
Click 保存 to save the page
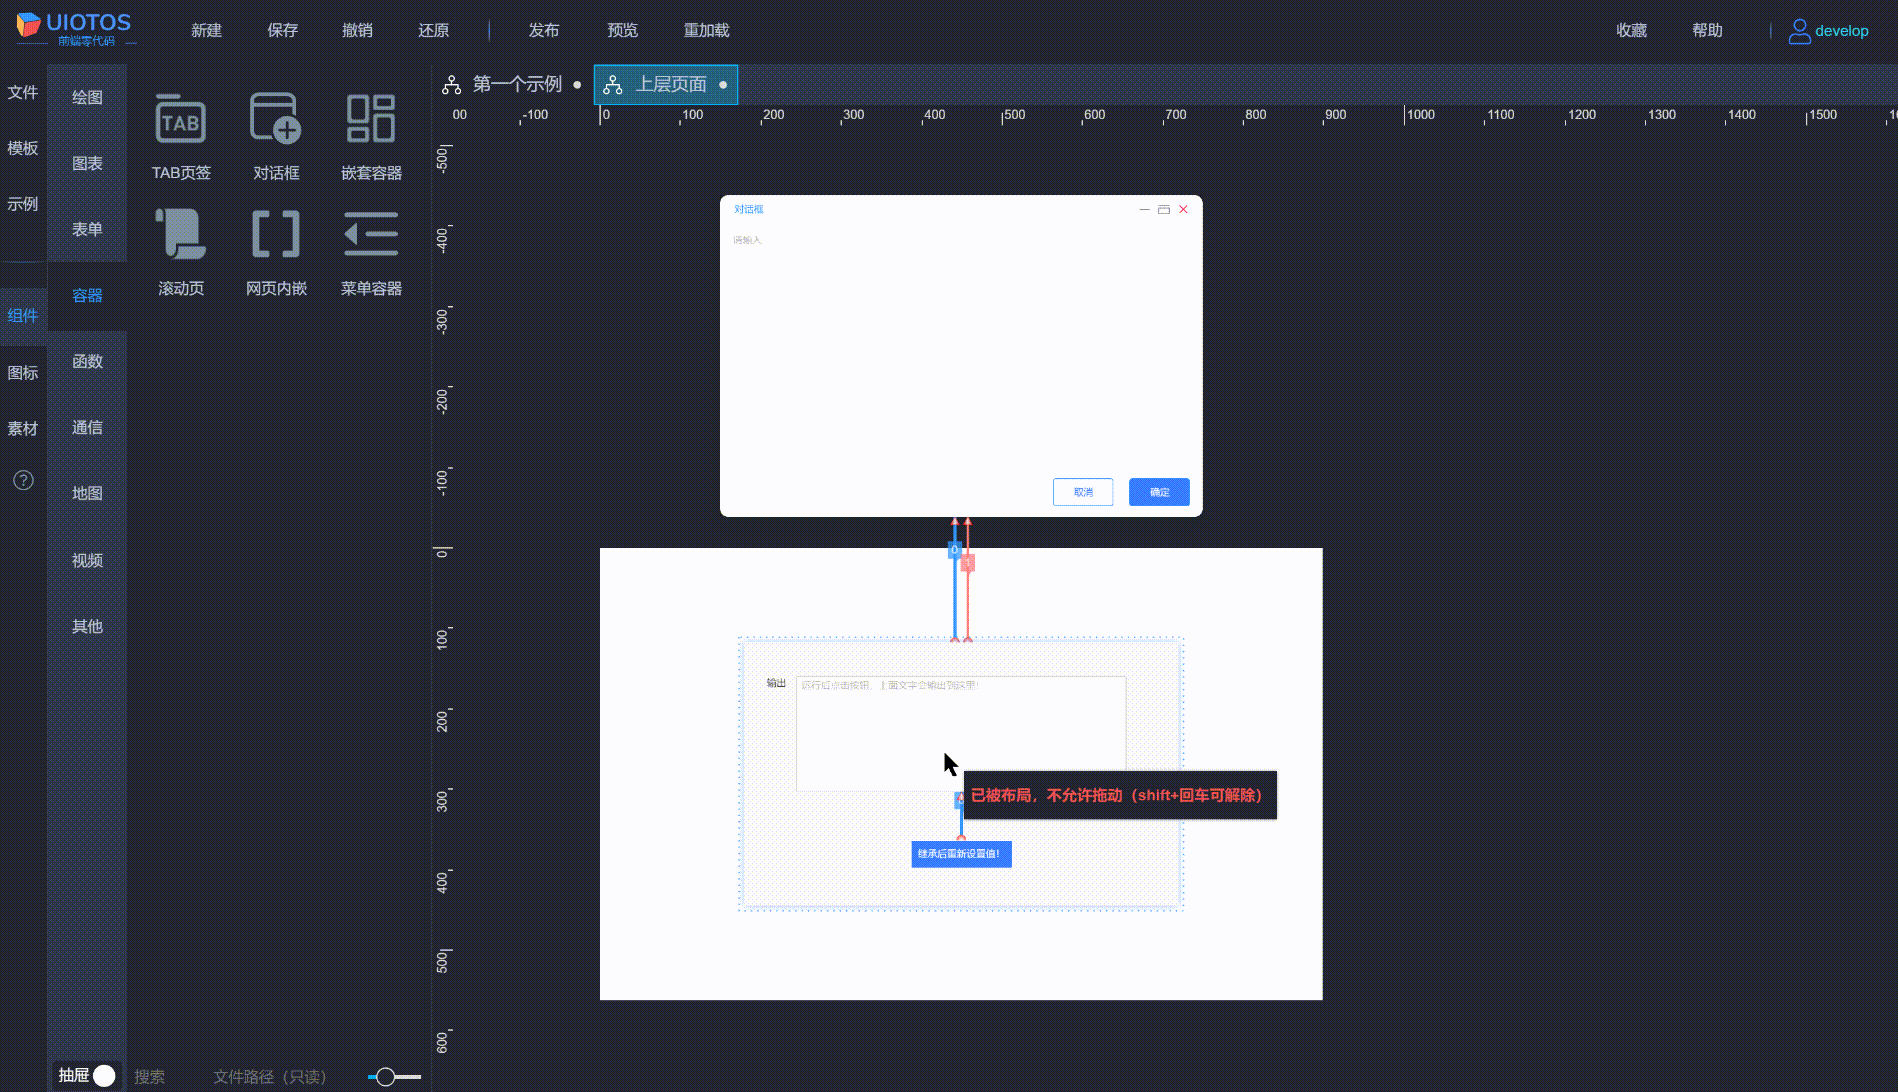point(283,31)
